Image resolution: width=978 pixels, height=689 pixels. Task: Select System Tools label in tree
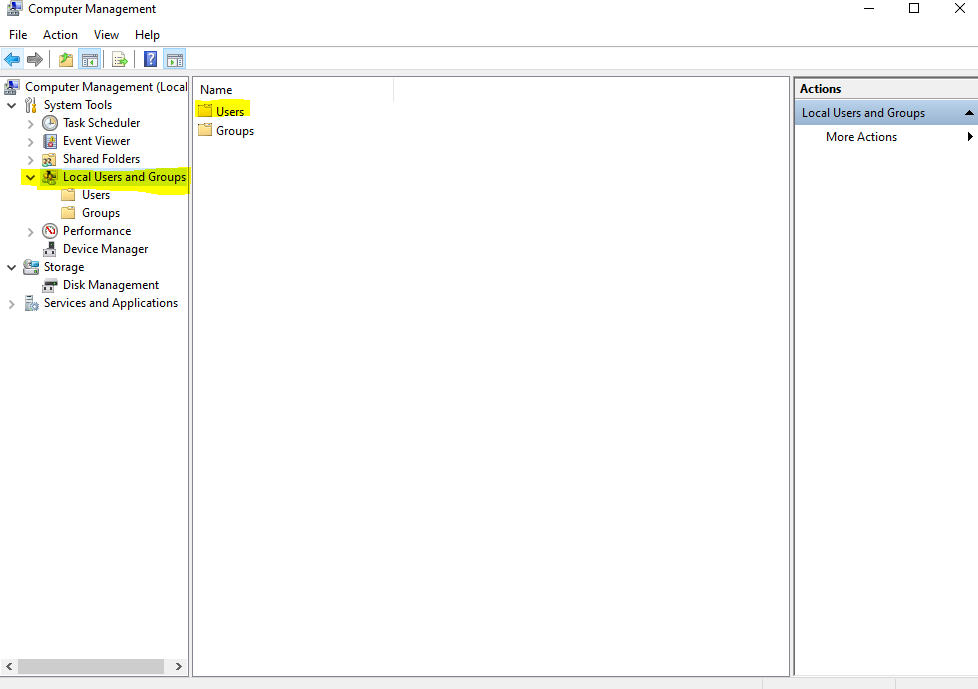(78, 105)
